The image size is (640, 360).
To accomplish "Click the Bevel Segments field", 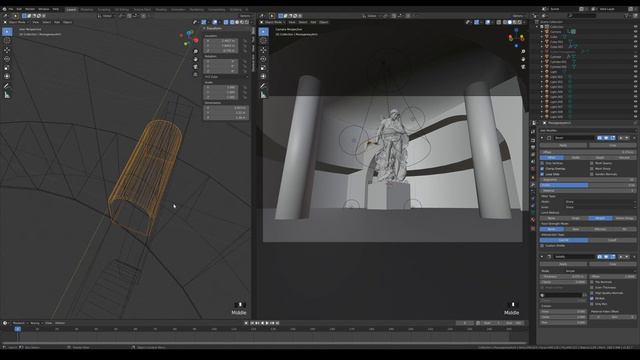I will click(x=588, y=180).
